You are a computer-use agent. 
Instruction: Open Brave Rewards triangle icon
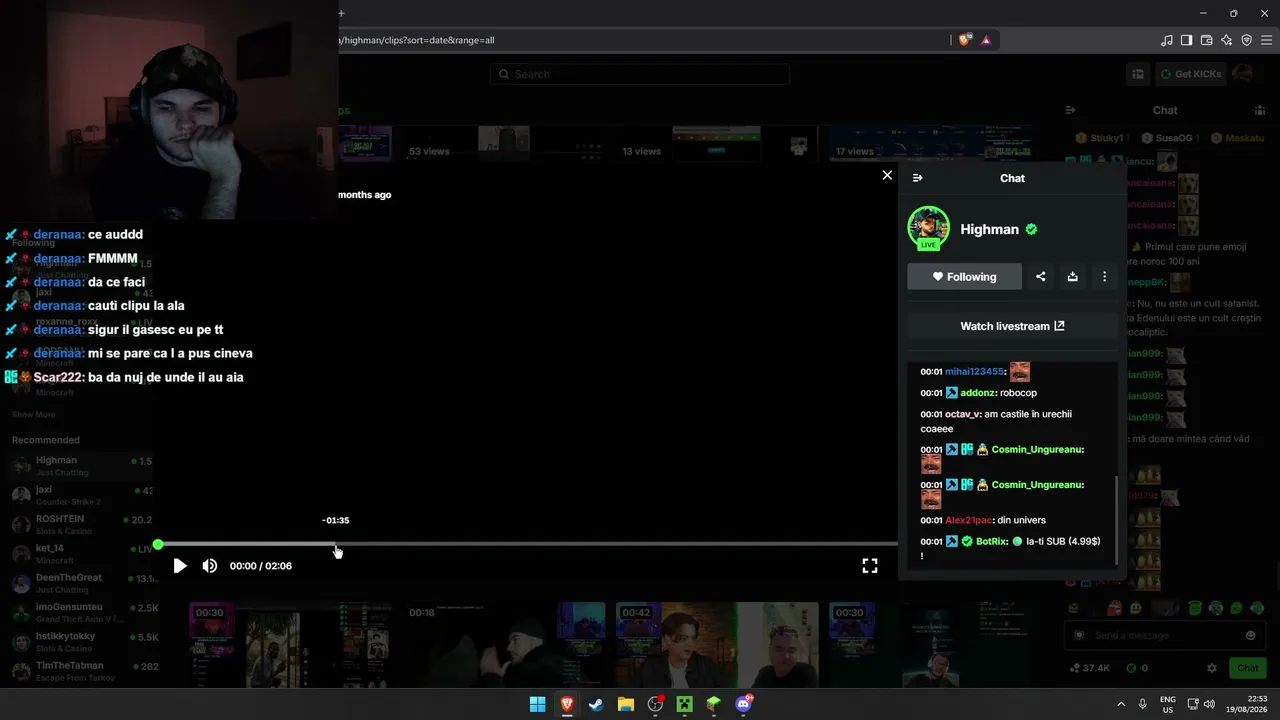[x=986, y=40]
